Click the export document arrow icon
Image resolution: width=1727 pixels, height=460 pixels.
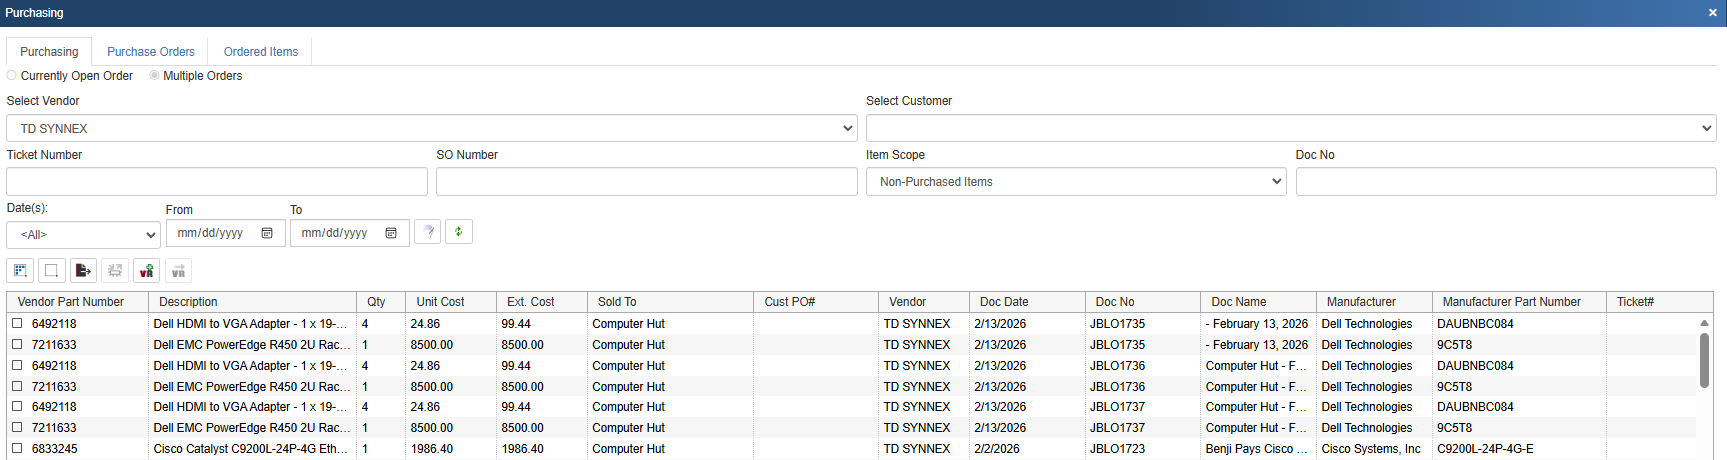pos(84,271)
